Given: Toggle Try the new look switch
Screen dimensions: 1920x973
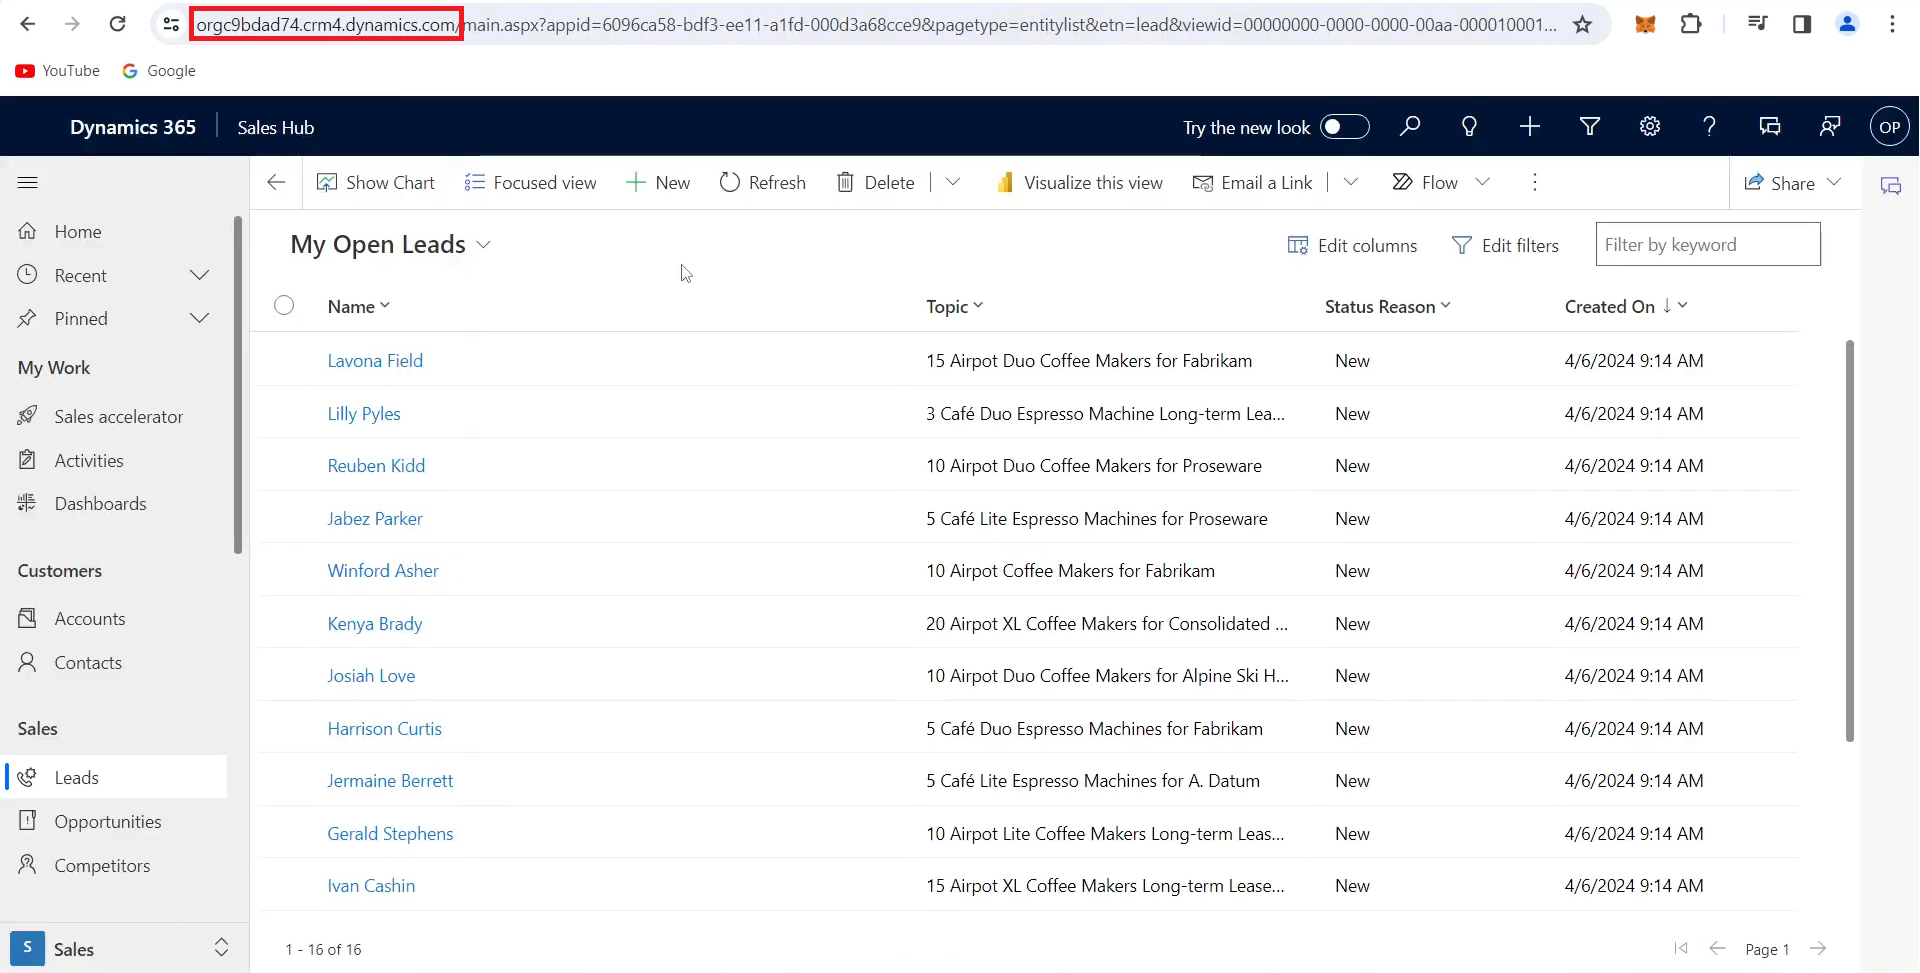Looking at the screenshot, I should click(1344, 127).
